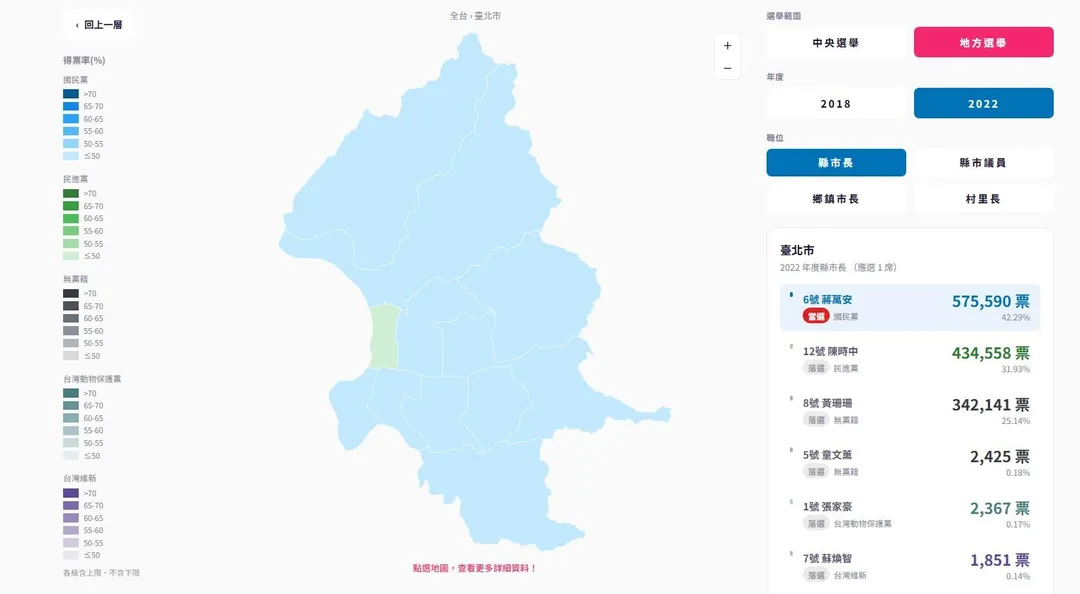This screenshot has height=594, width=1080.
Task: Choose the 2018 election year
Action: click(835, 103)
